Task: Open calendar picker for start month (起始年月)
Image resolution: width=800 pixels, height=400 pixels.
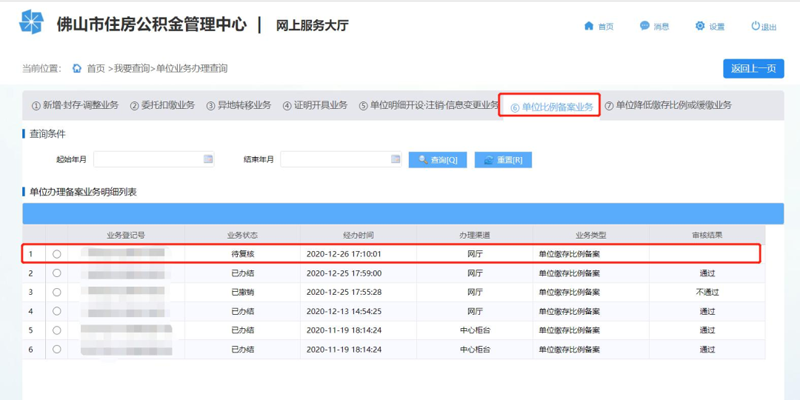Action: [208, 159]
